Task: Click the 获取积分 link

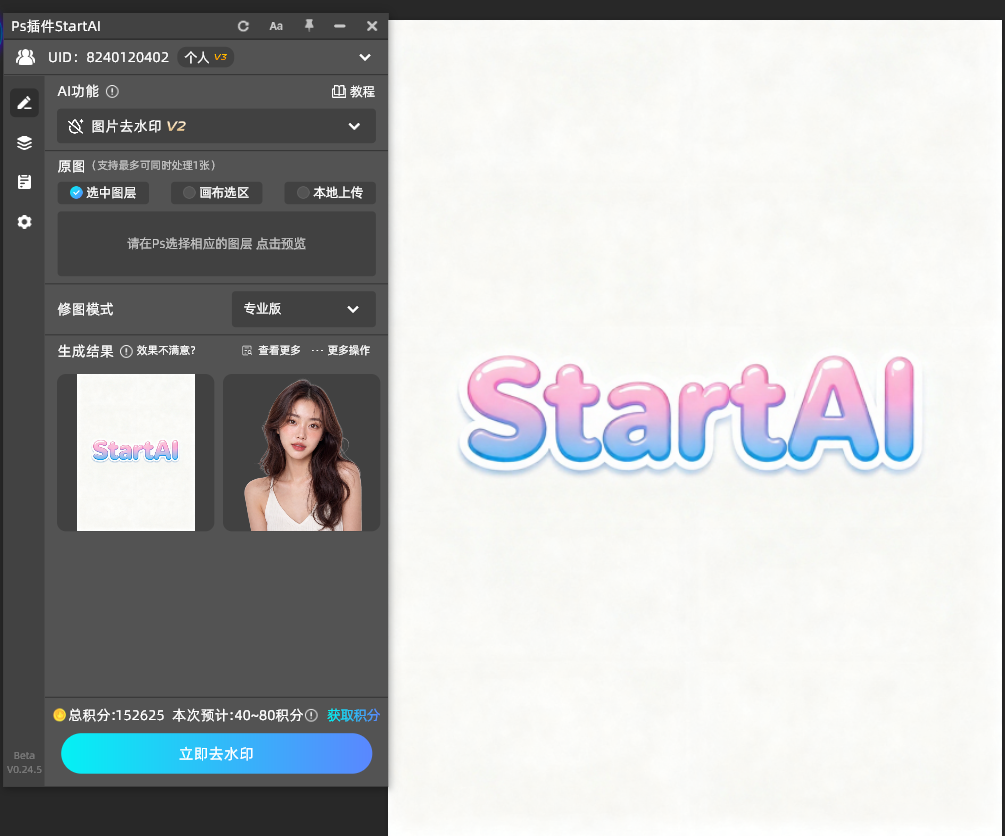Action: (x=353, y=715)
